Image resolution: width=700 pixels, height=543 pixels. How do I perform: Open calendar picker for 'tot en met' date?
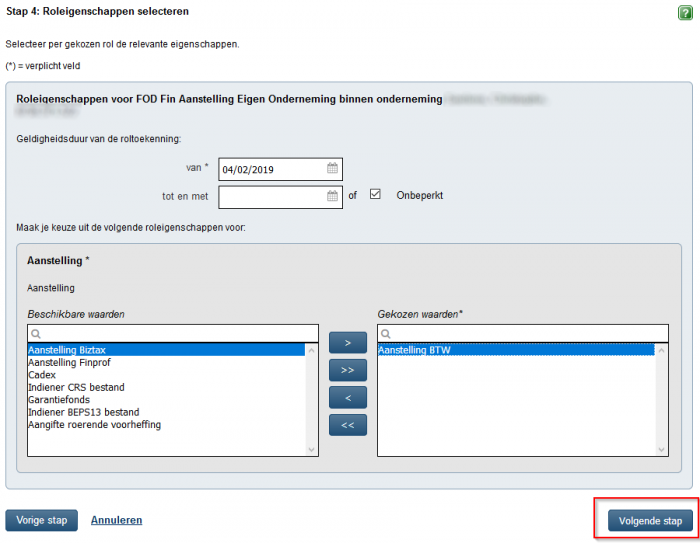[333, 196]
